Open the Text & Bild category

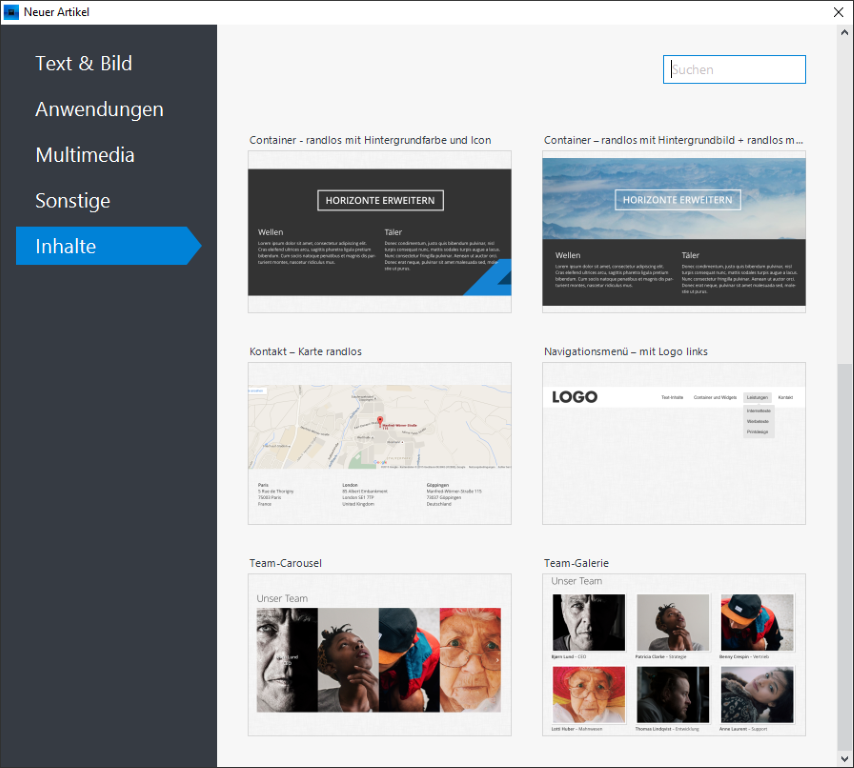tap(84, 64)
